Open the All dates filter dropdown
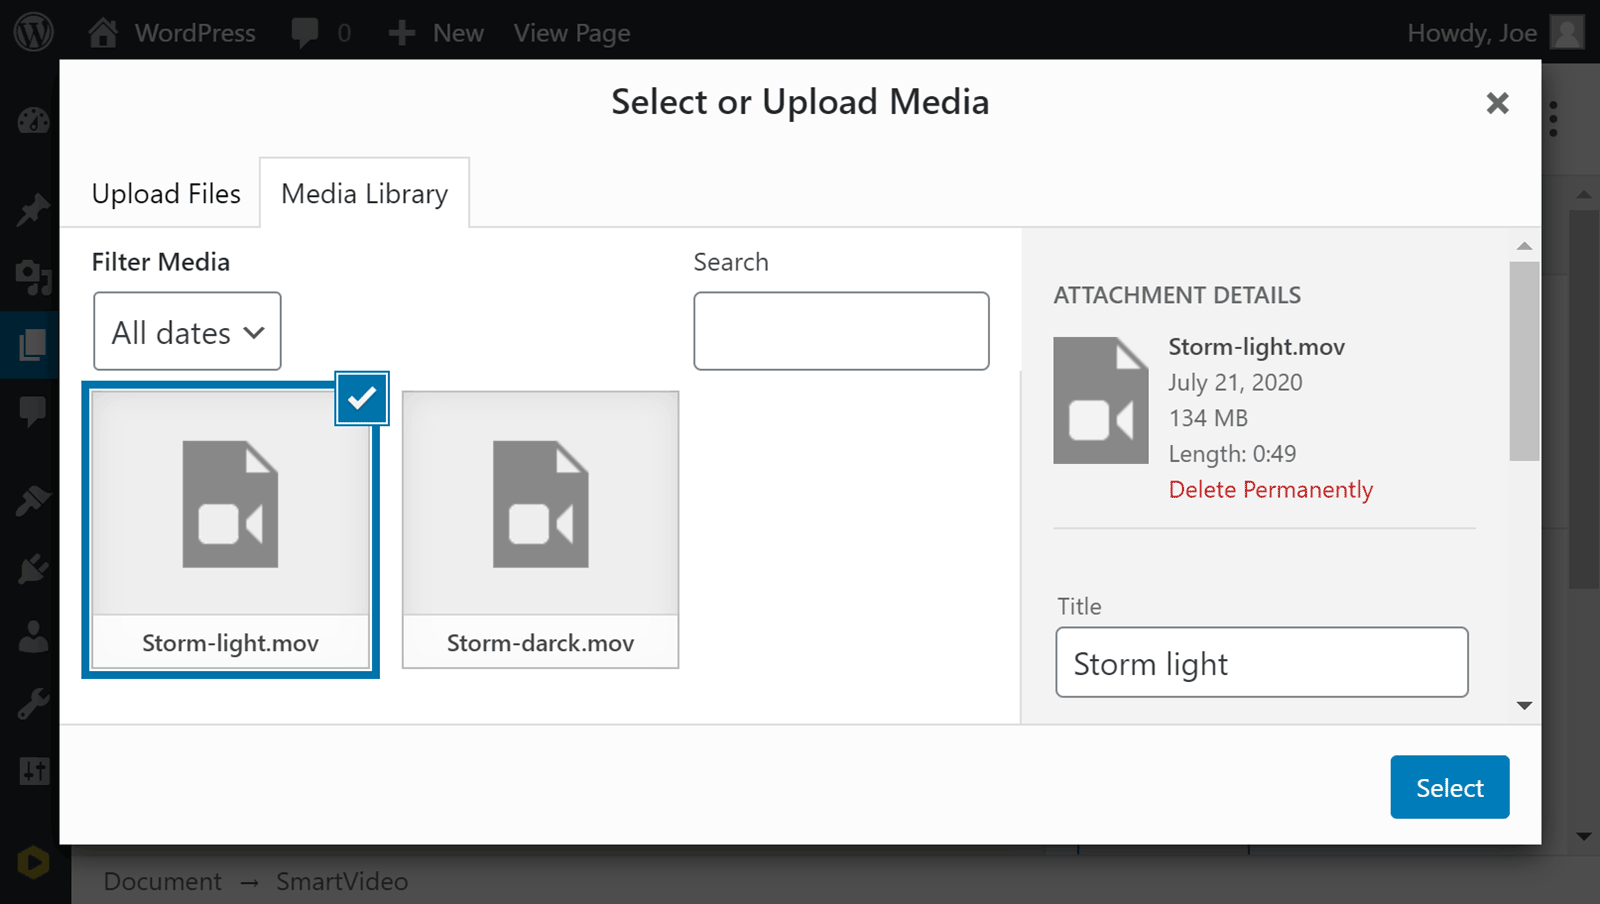1600x904 pixels. point(187,331)
